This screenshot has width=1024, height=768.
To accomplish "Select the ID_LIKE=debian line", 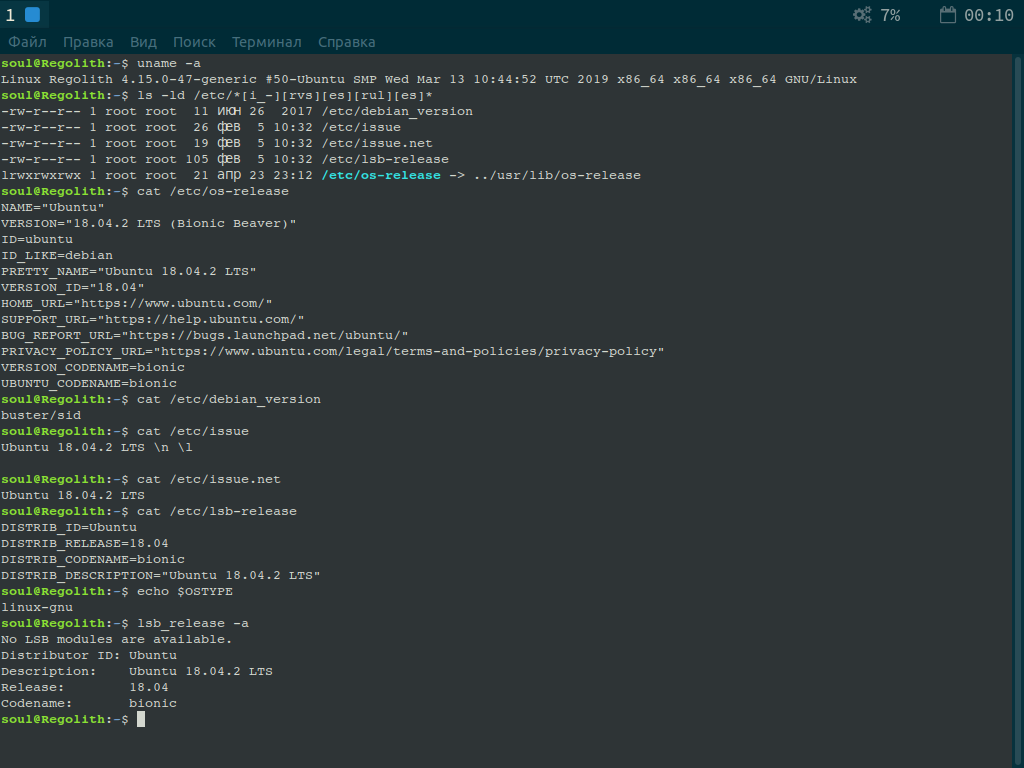I will 57,255.
